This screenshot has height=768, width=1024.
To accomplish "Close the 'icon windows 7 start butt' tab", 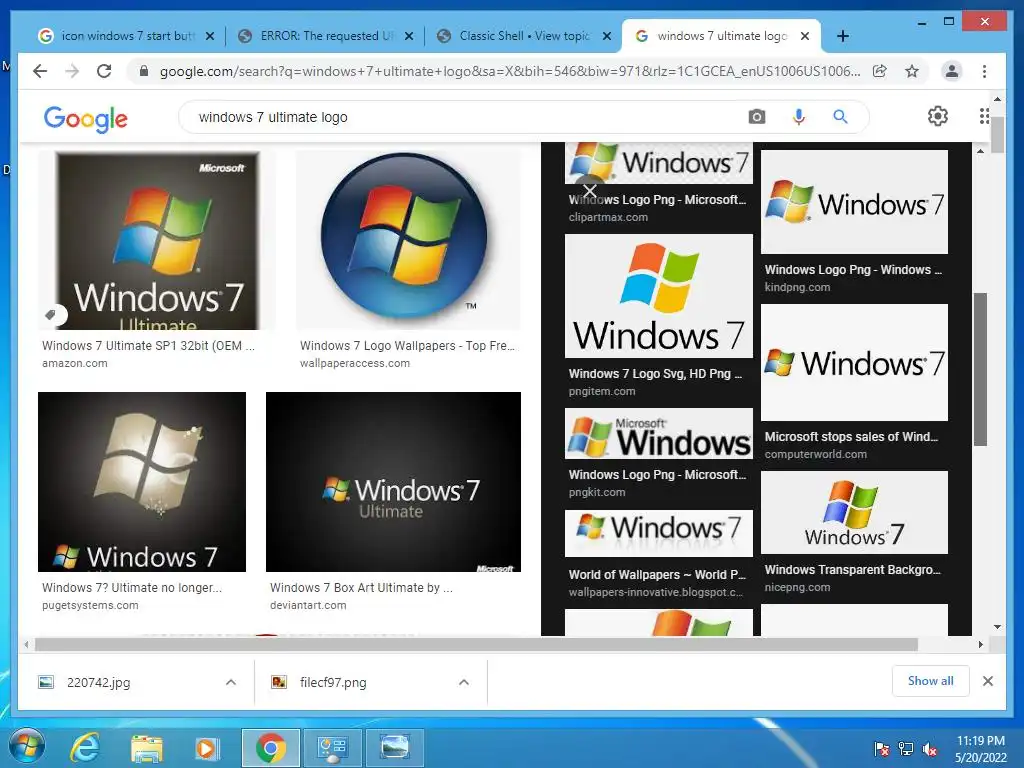I will tap(210, 36).
